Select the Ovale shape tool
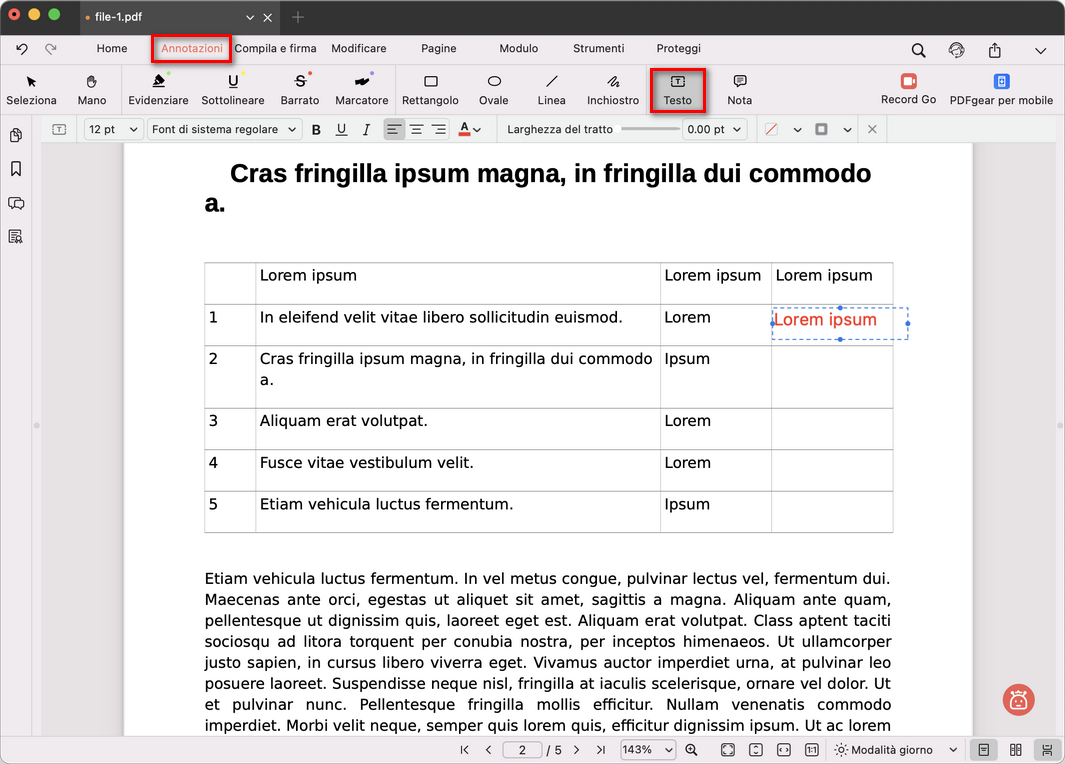Viewport: 1065px width, 764px height. click(494, 89)
